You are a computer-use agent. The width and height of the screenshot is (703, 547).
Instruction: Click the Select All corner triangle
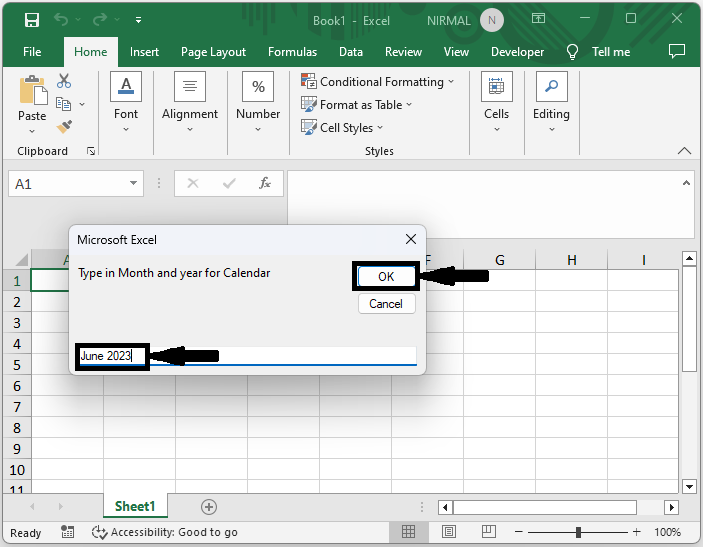[22, 260]
